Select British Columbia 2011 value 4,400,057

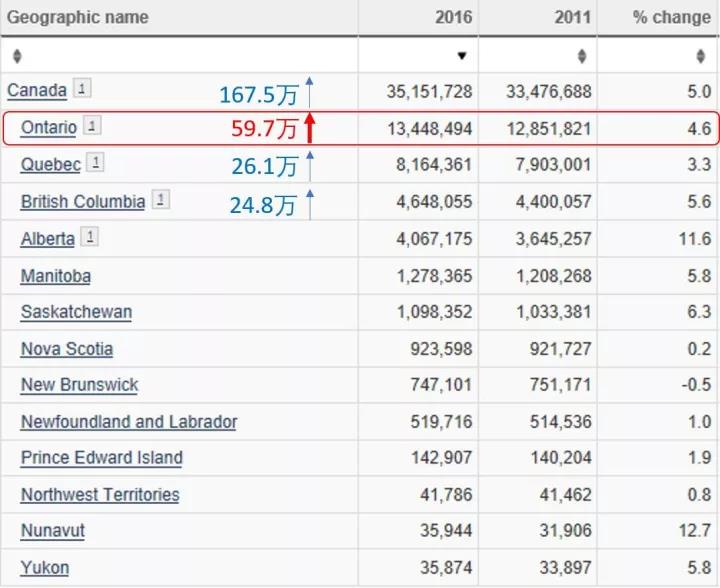553,202
